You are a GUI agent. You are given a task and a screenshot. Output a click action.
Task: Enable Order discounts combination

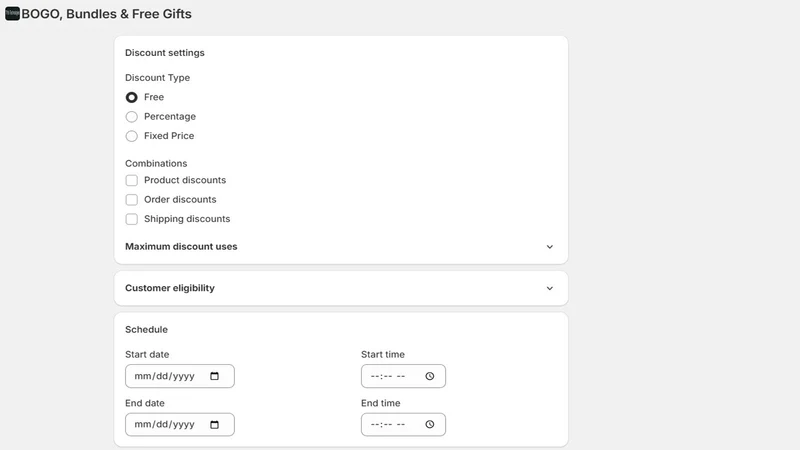[132, 199]
